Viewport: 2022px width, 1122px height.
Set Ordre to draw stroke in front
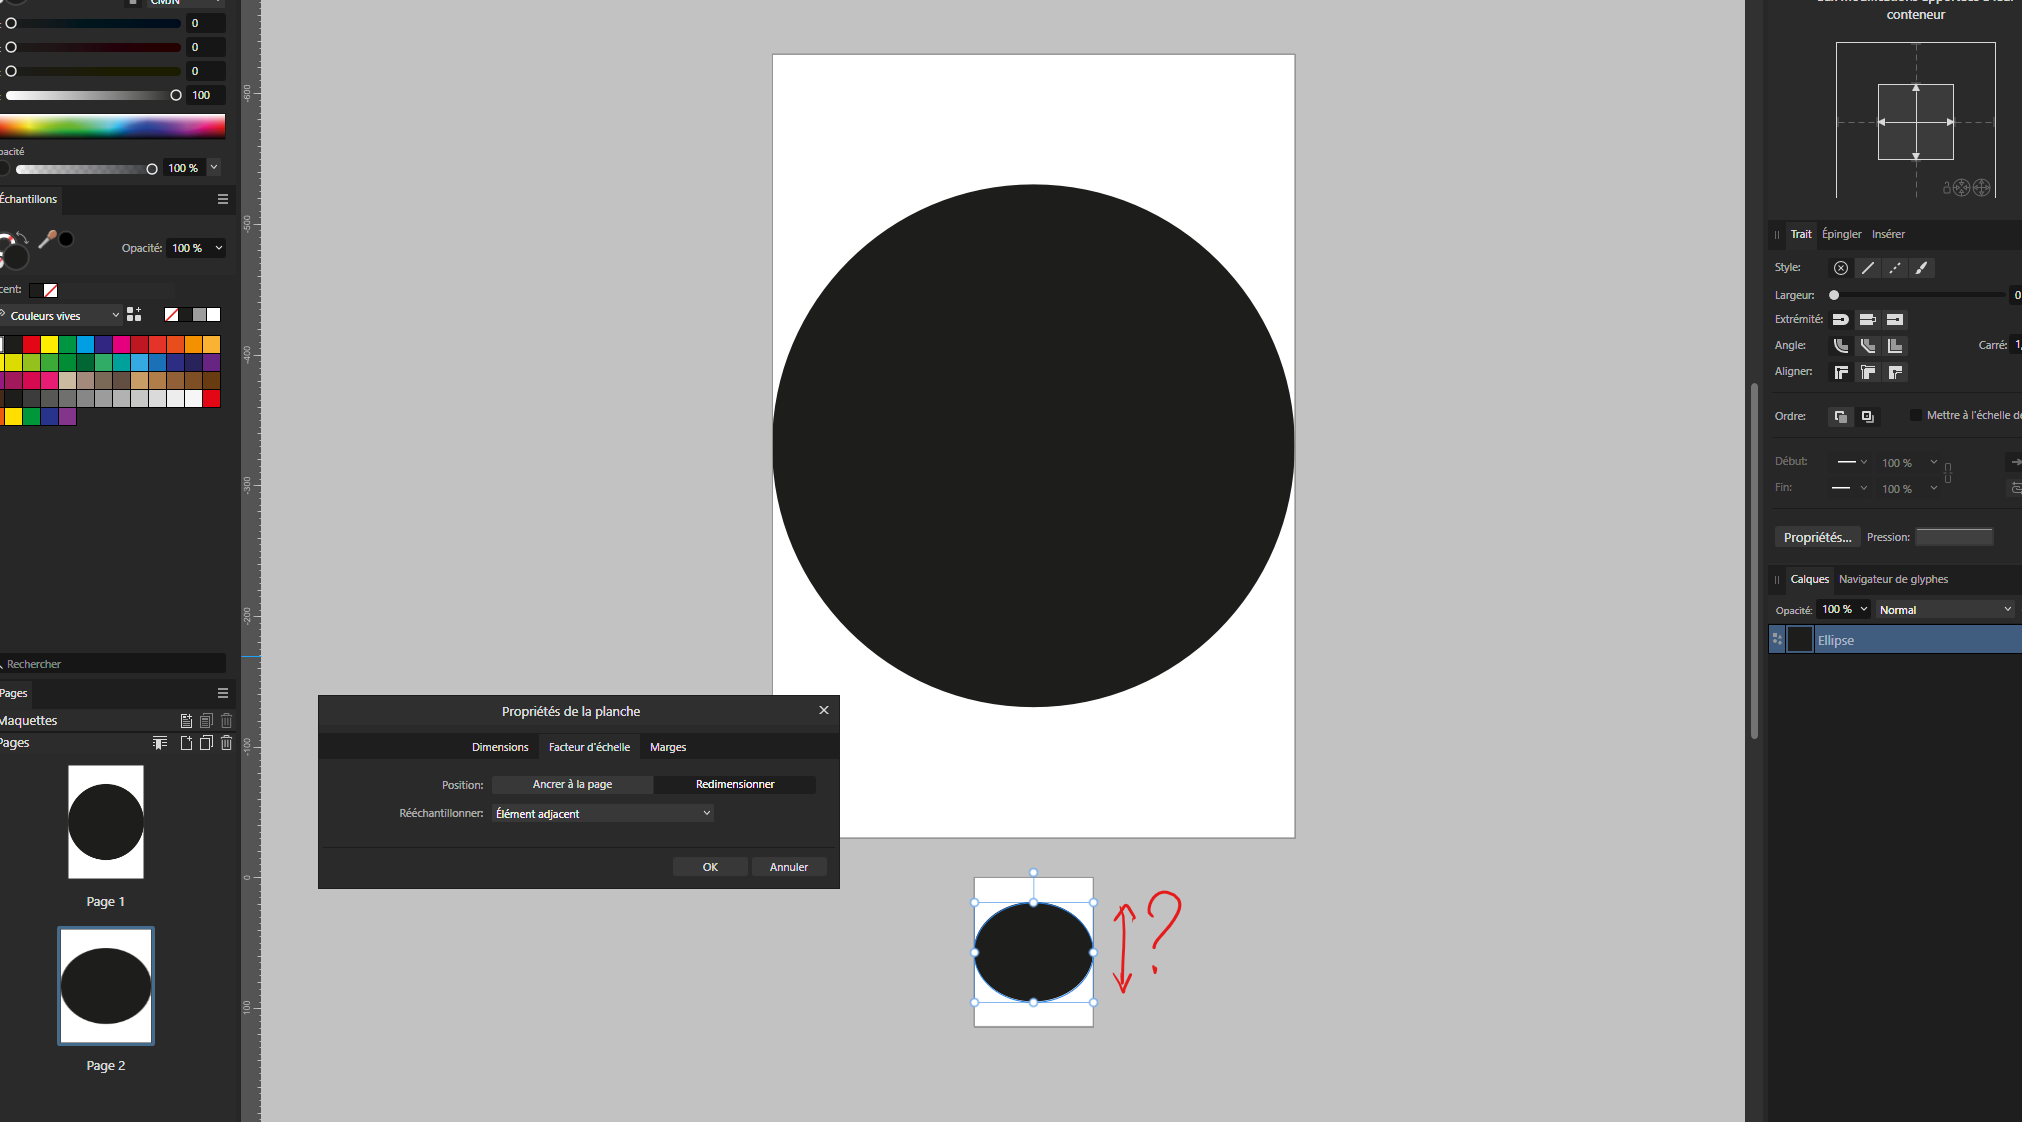click(x=1867, y=417)
